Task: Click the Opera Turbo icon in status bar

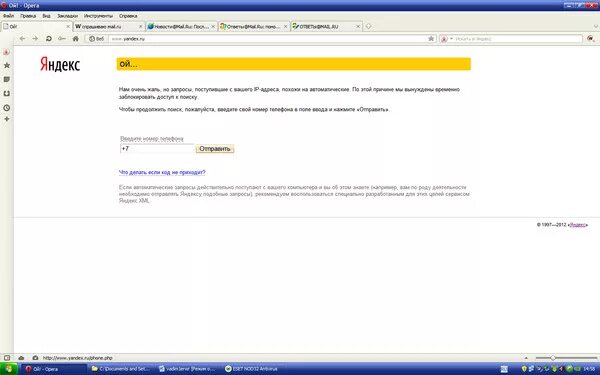Action: coord(35,358)
